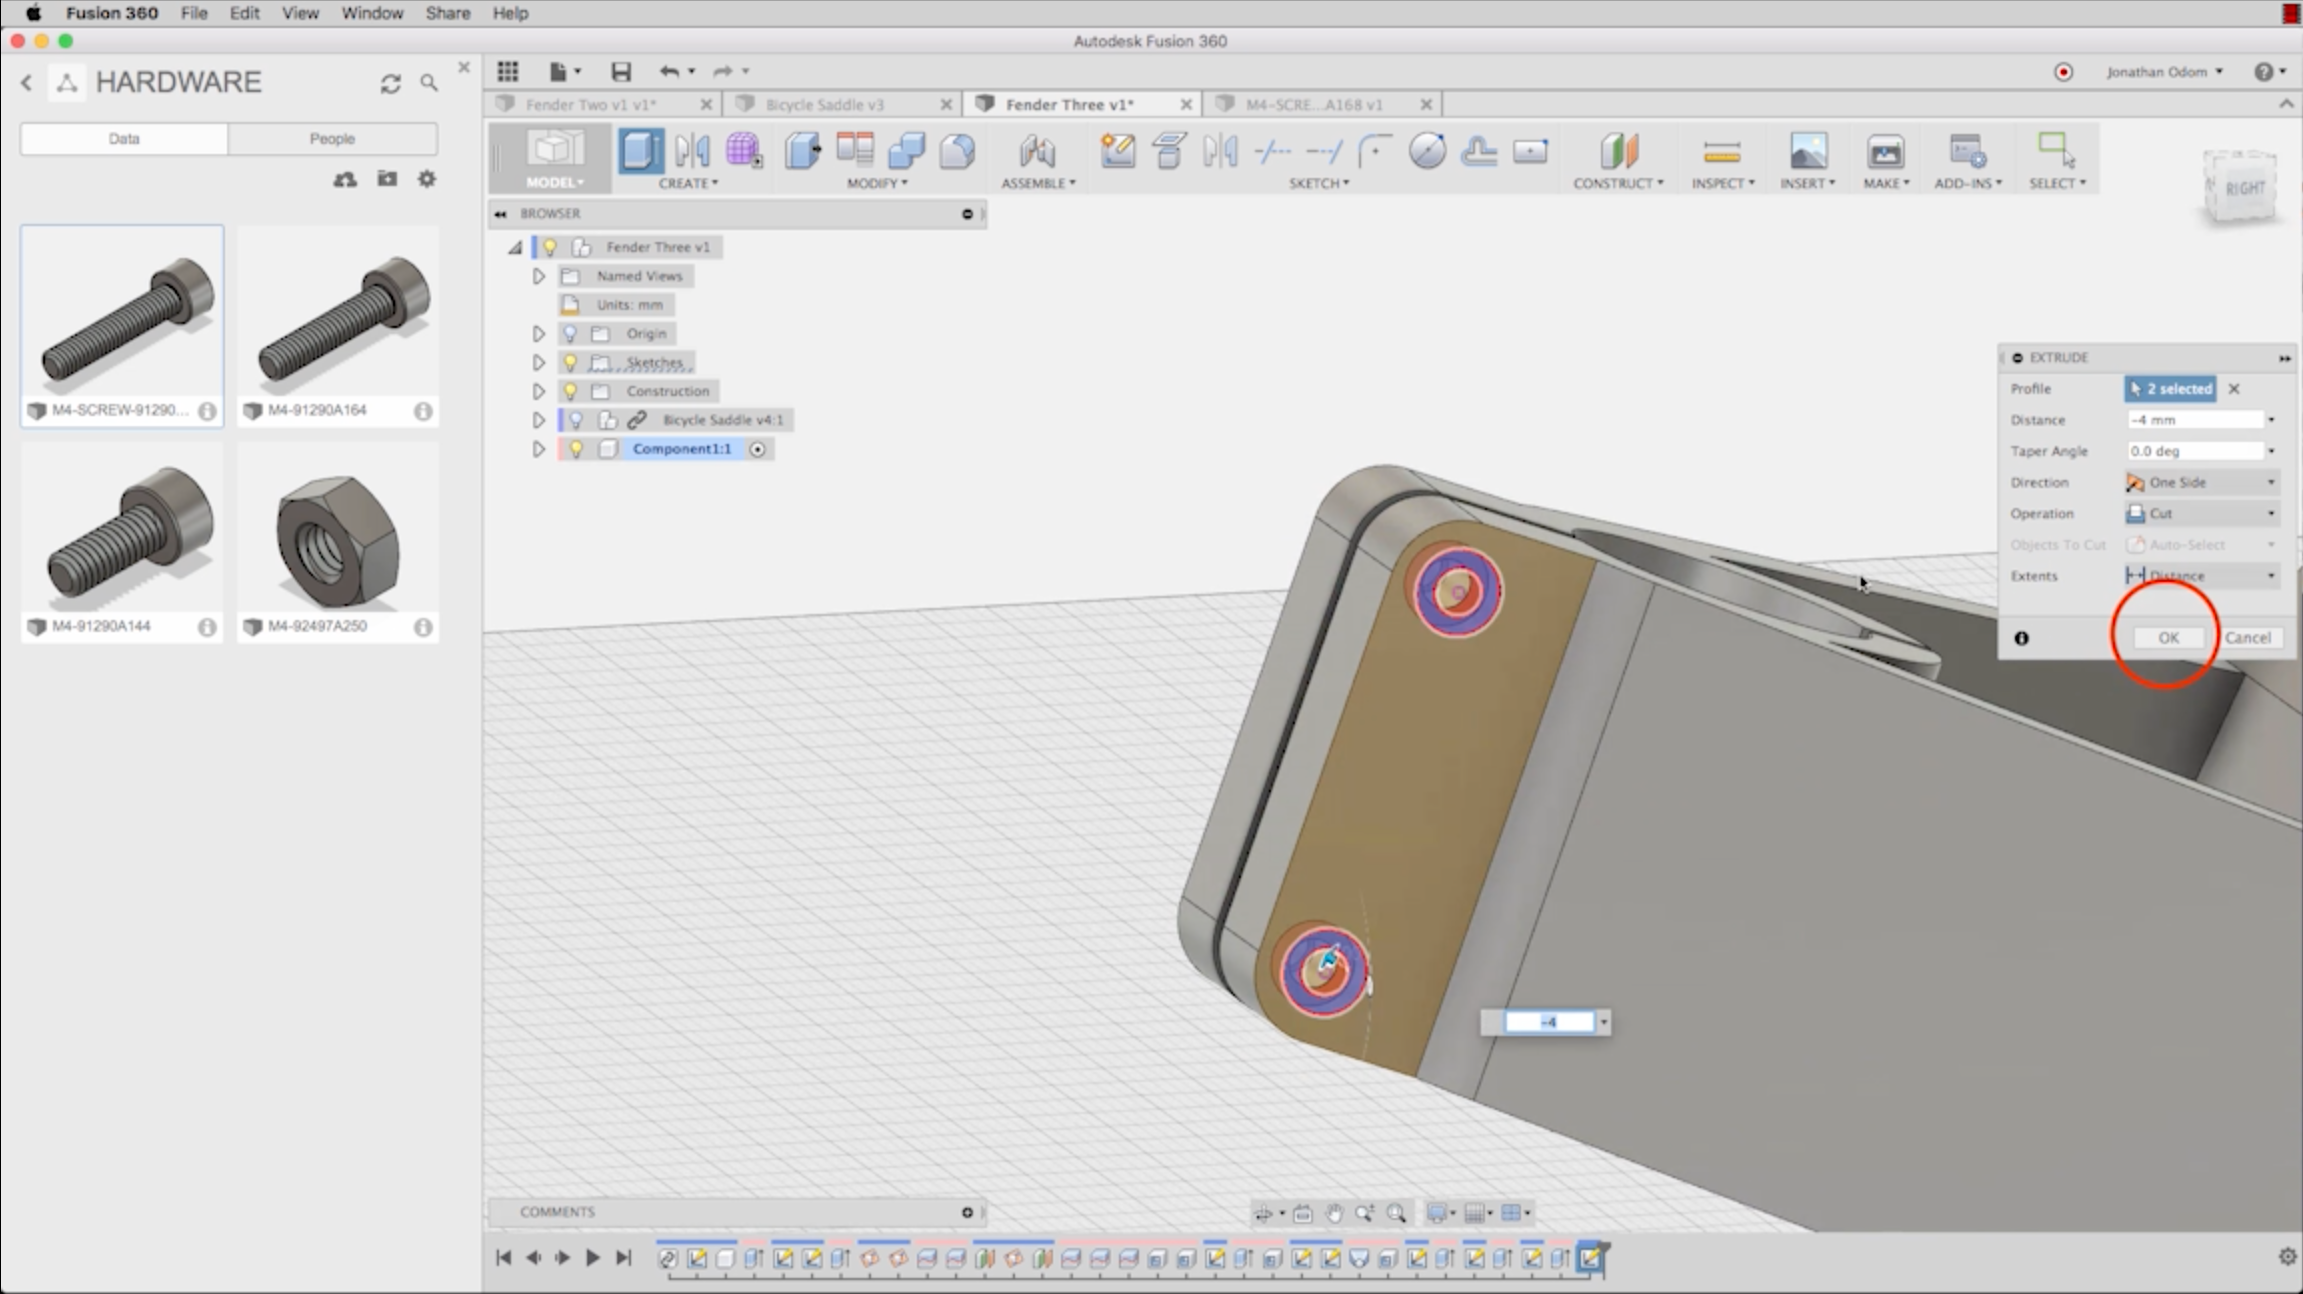Click the Undo arrow icon

[668, 71]
